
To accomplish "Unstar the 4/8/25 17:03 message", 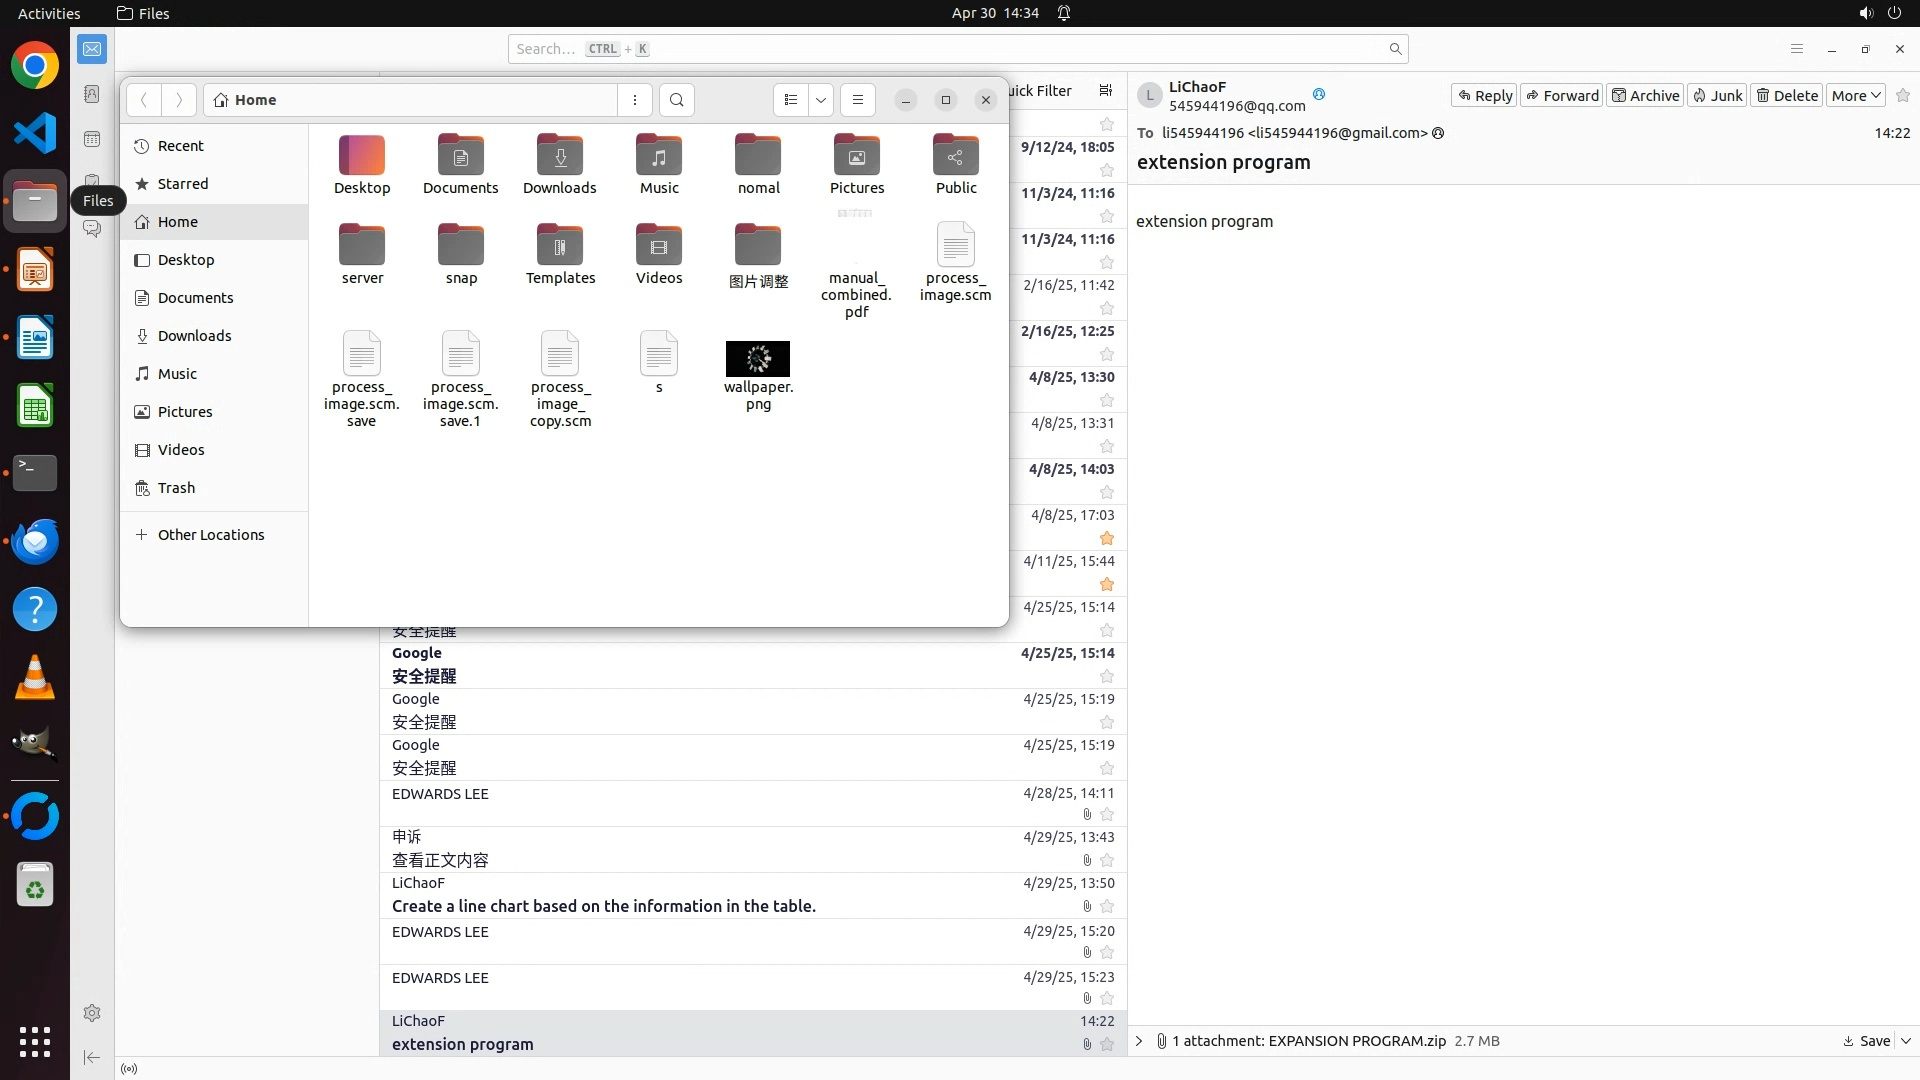I will point(1107,538).
